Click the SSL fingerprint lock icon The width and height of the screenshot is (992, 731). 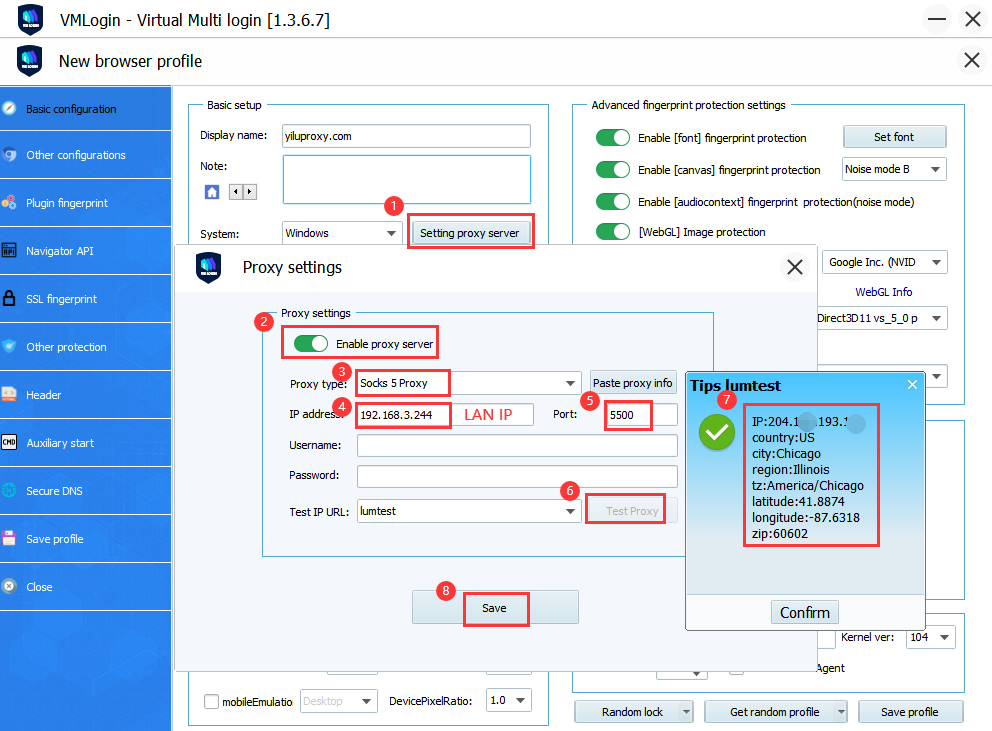pos(9,298)
